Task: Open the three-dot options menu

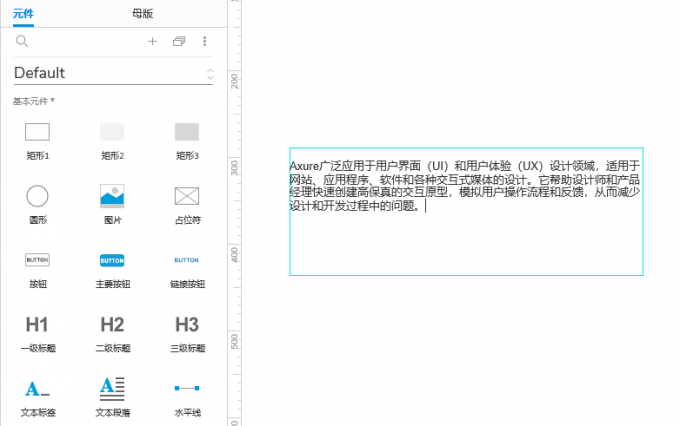Action: (205, 41)
